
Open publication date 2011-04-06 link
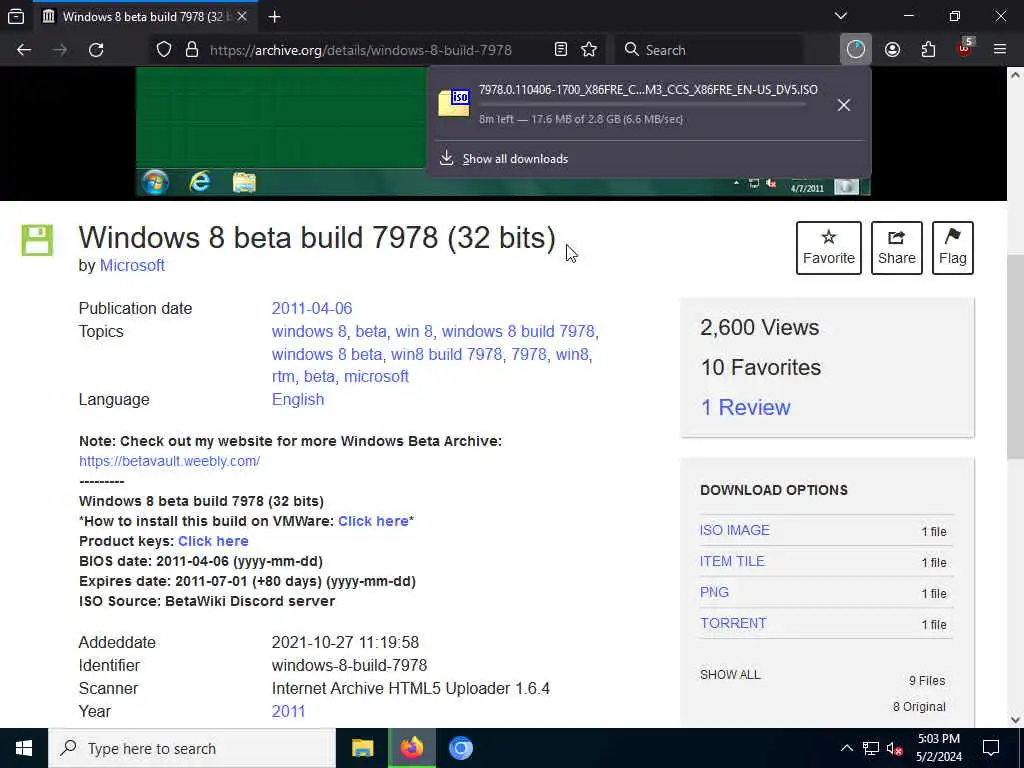click(x=312, y=308)
